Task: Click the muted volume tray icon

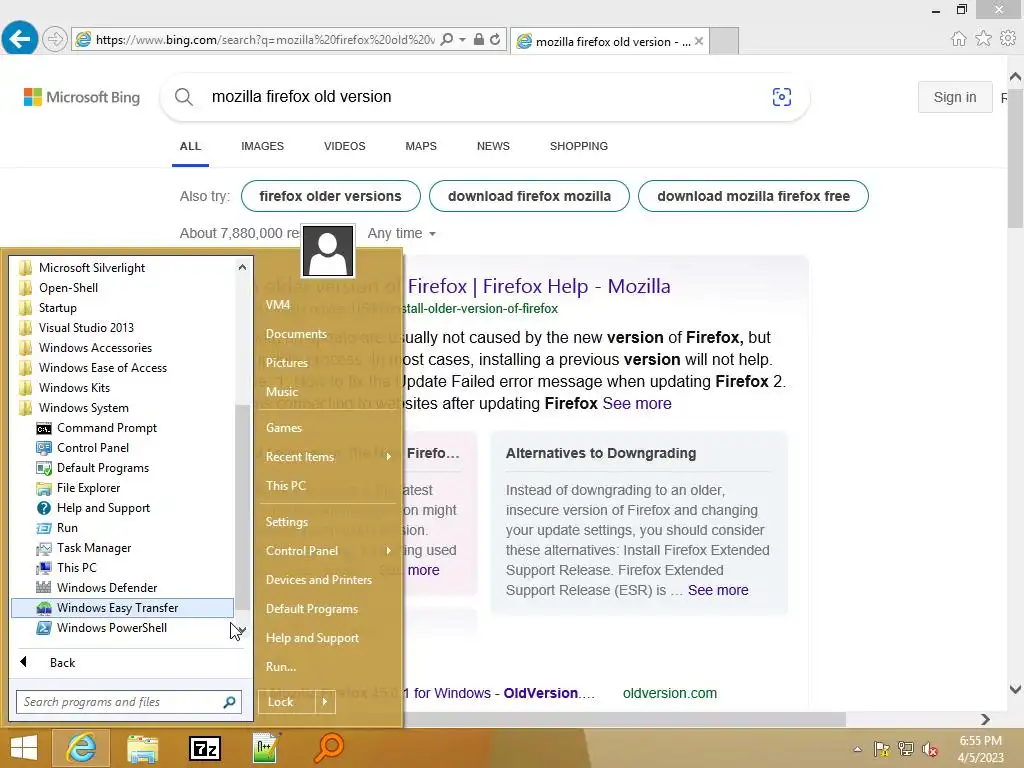Action: 930,749
